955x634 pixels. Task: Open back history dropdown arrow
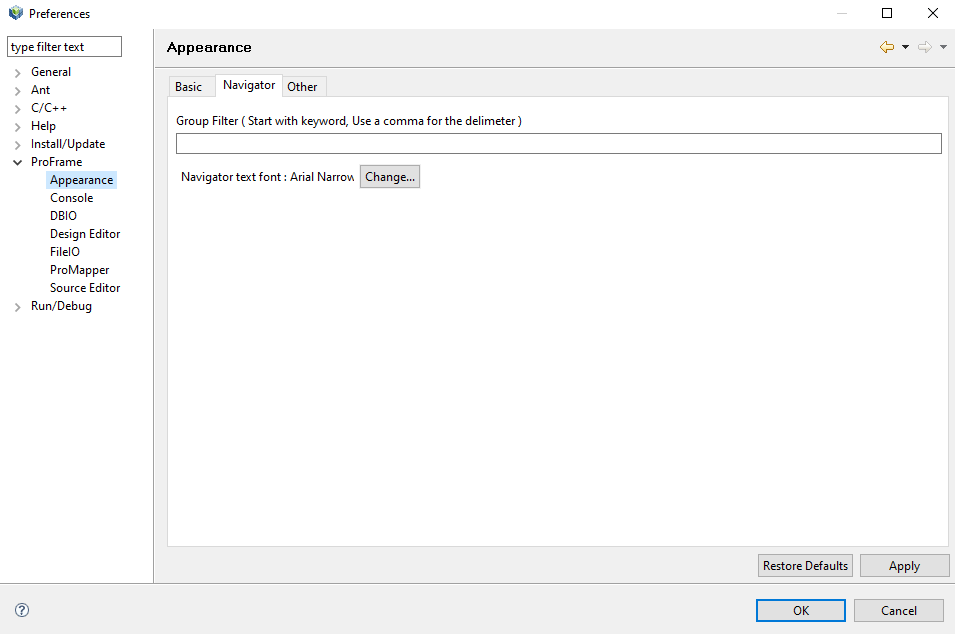[905, 47]
